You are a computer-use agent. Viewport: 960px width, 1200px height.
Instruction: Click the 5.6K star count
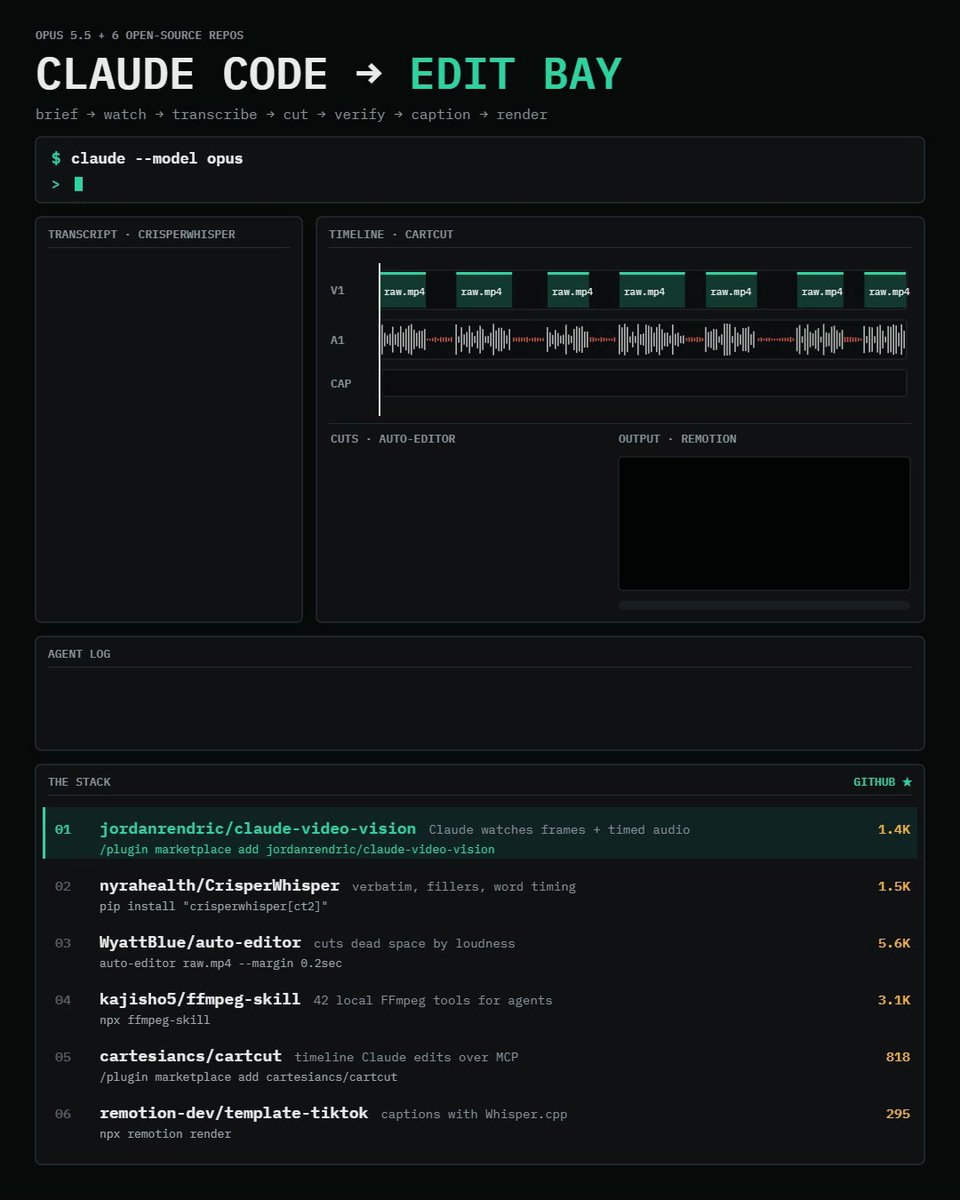coord(894,943)
